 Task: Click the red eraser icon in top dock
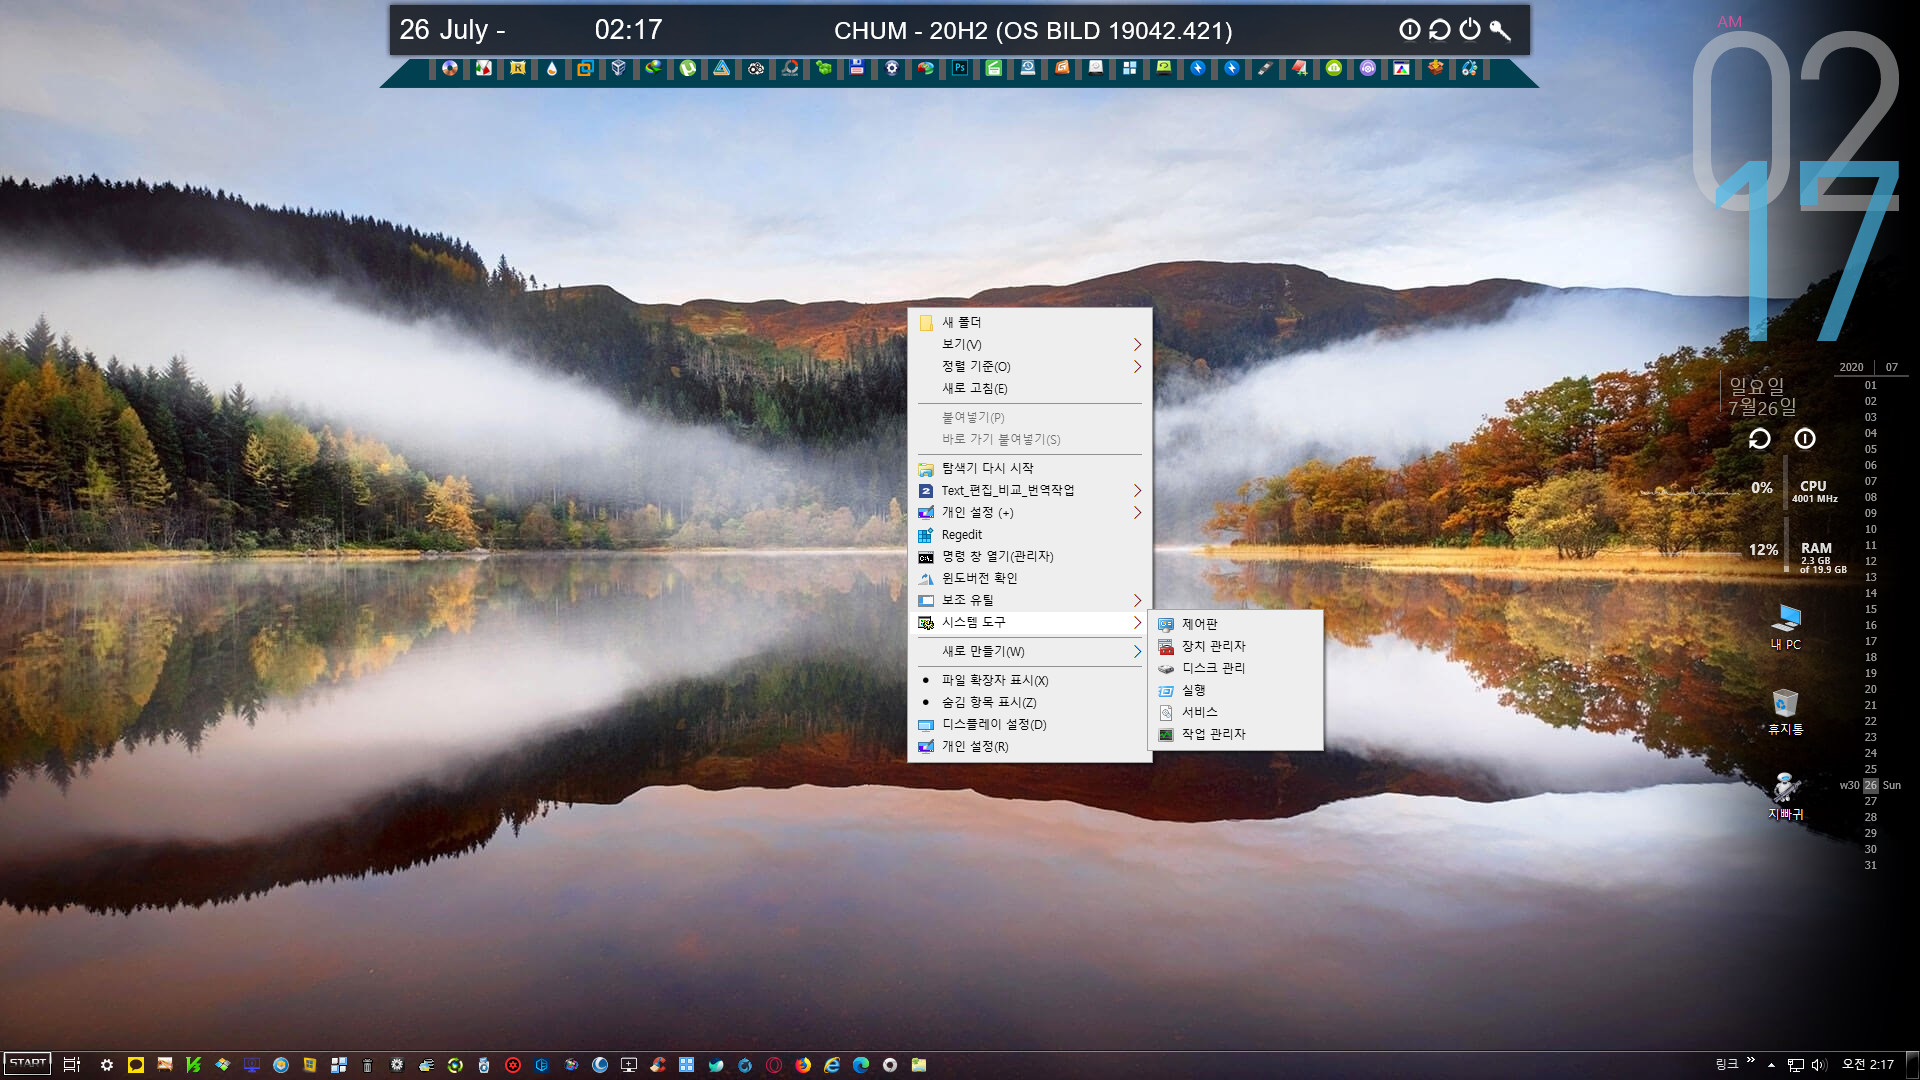(1299, 68)
